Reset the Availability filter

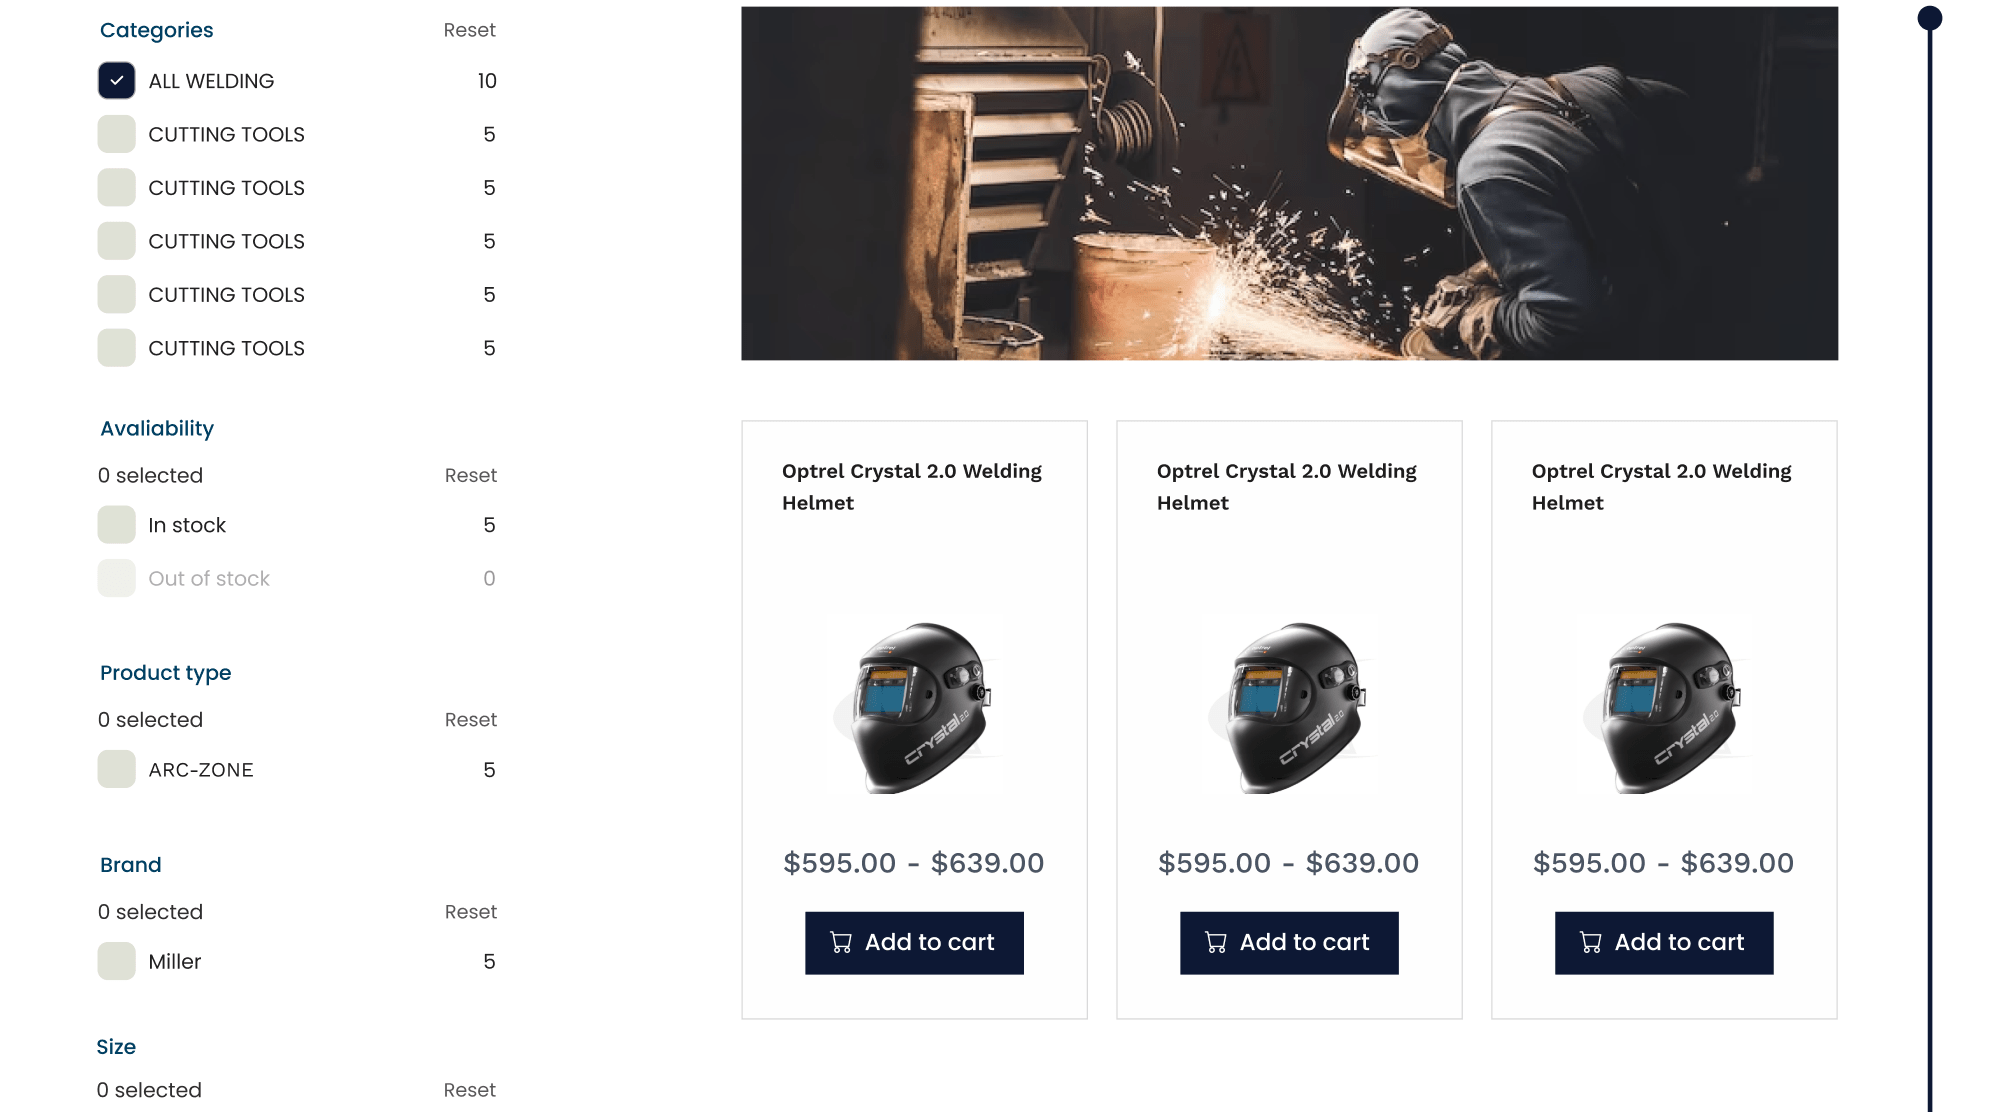470,475
